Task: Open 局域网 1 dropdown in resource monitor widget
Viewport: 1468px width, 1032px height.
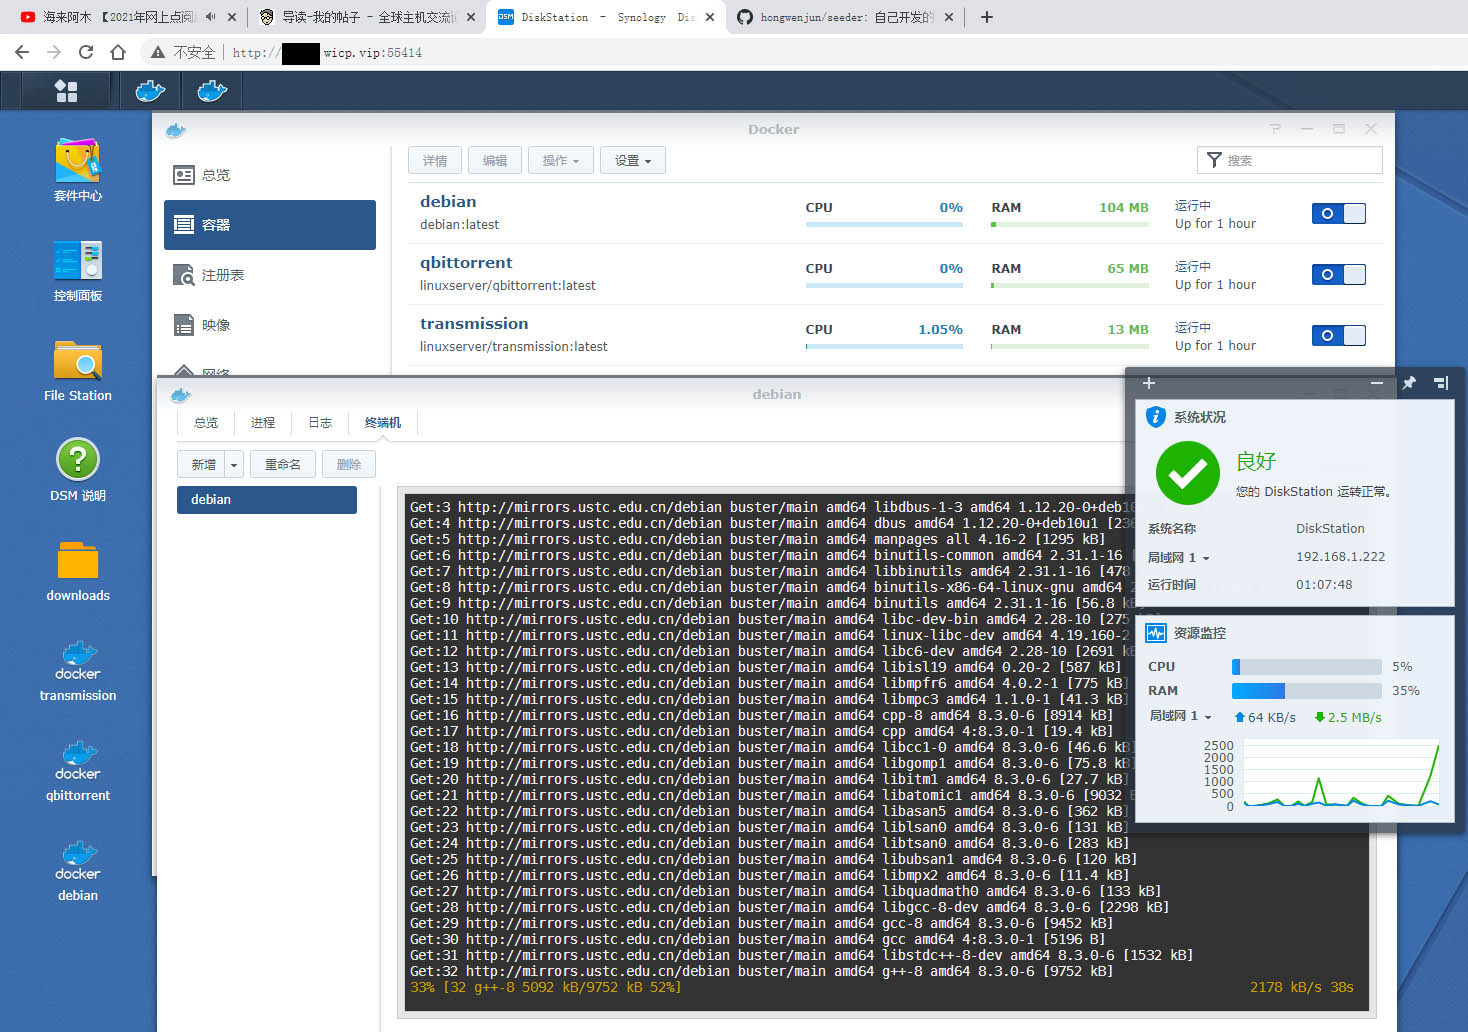Action: click(1181, 716)
